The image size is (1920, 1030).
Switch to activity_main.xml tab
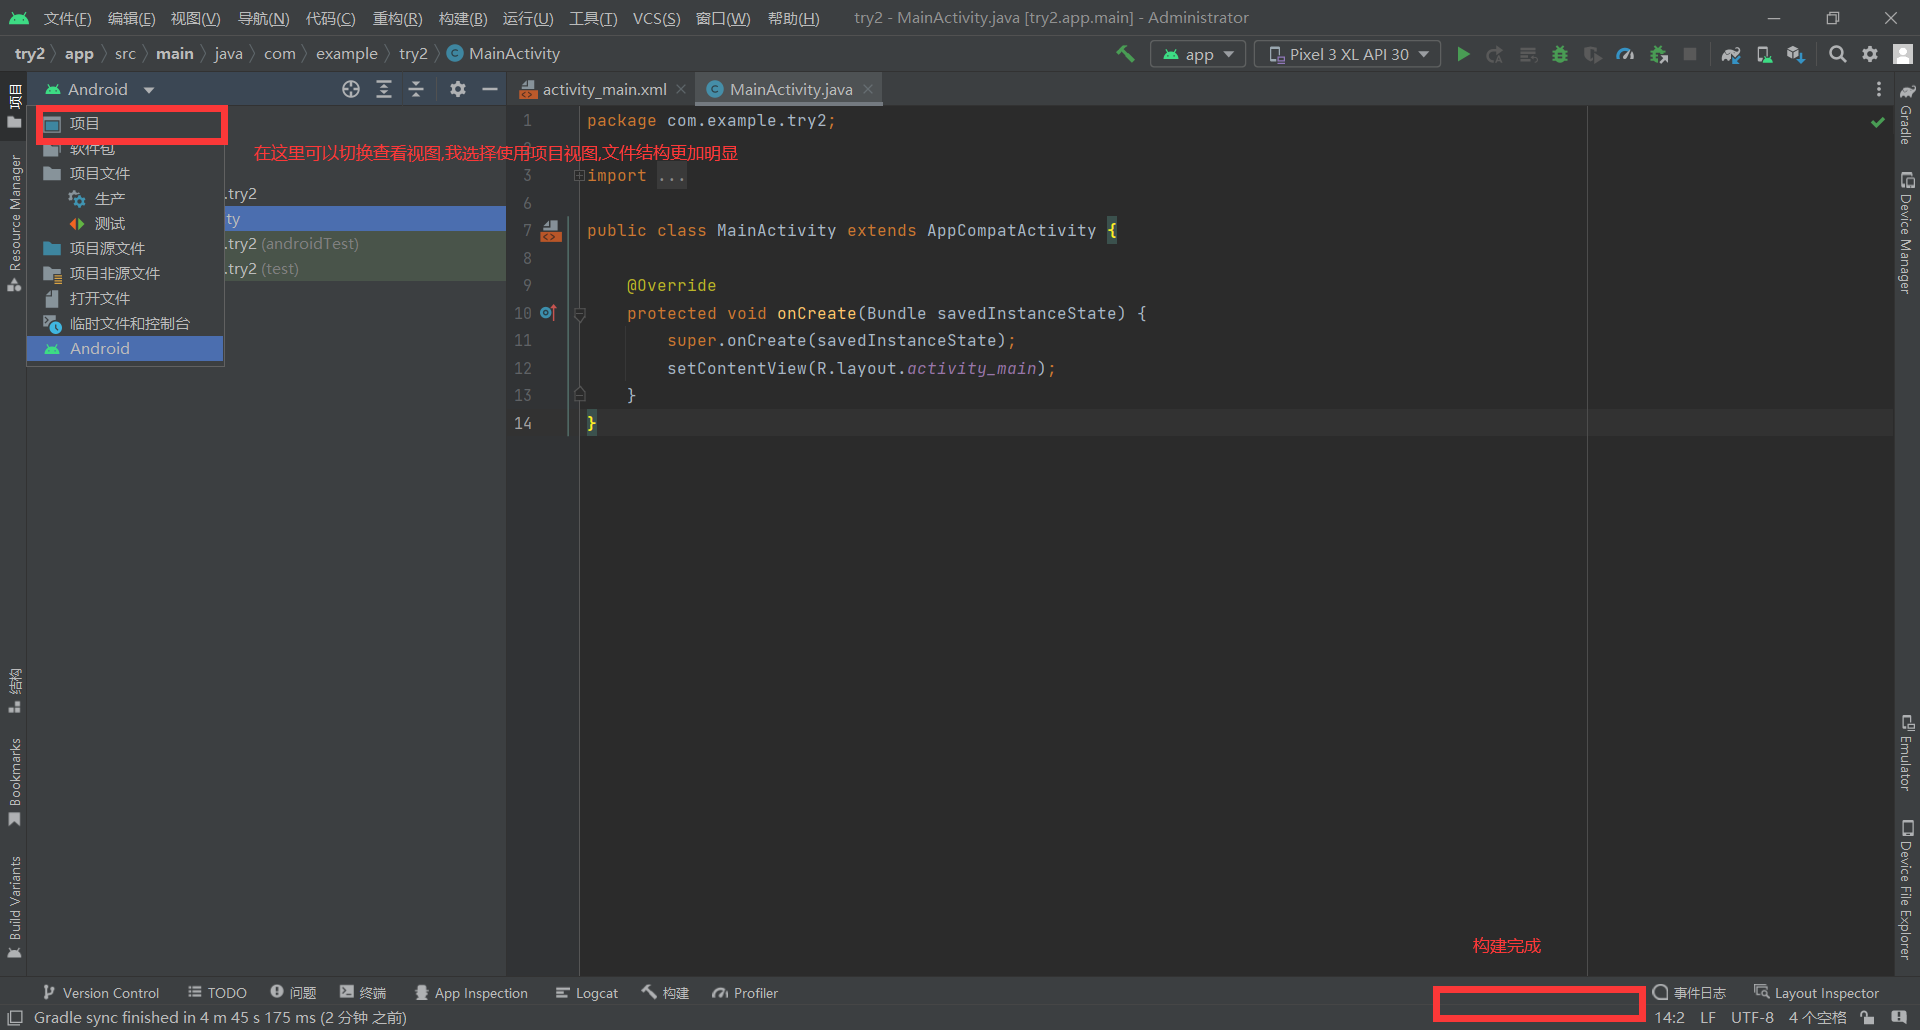(x=603, y=89)
